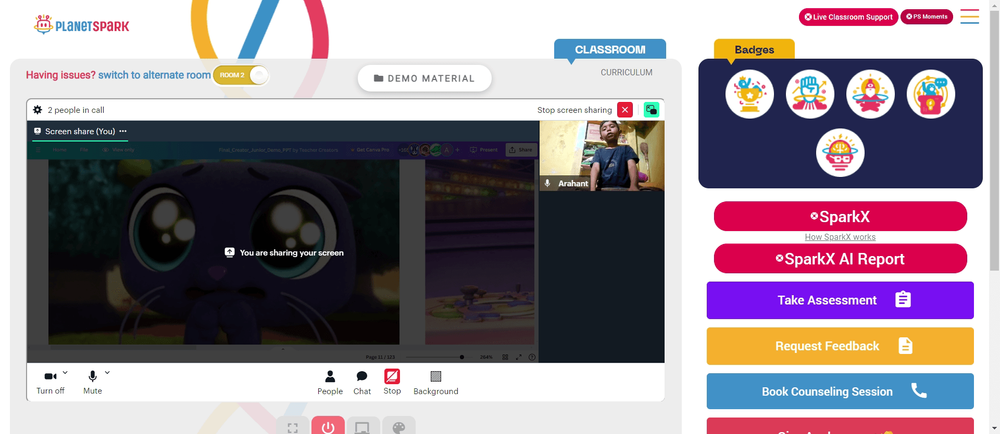1000x434 pixels.
Task: Click Arahant's video thumbnail
Action: point(601,156)
